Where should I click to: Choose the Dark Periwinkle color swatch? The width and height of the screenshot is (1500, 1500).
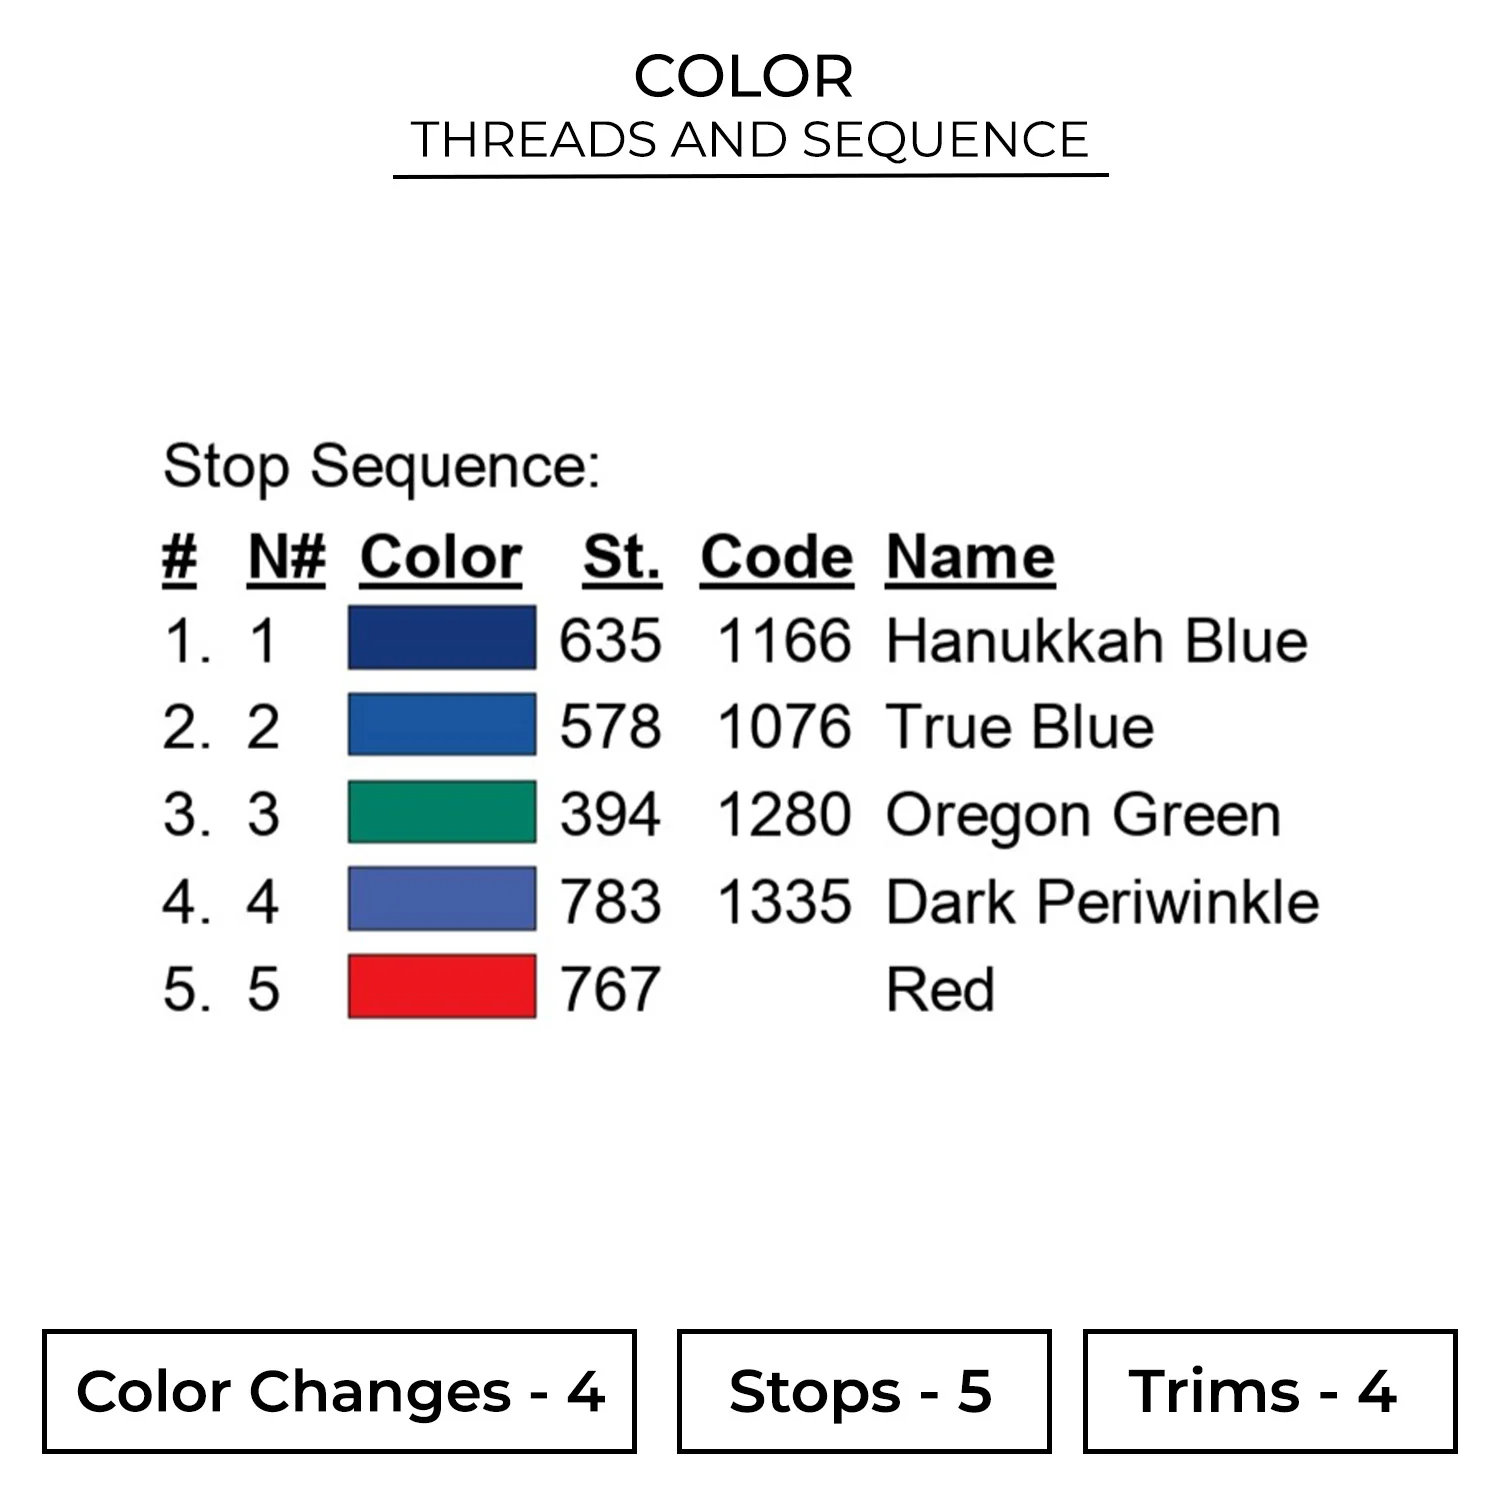pos(441,900)
